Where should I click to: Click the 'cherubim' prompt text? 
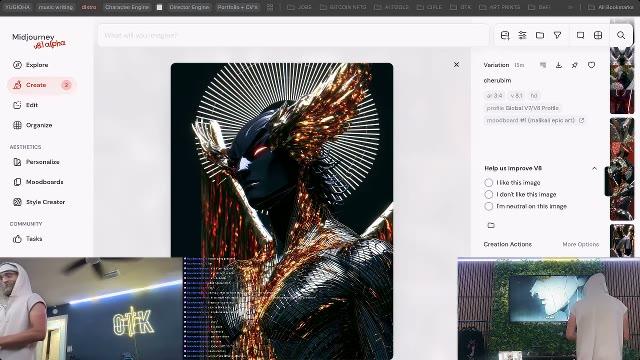497,80
